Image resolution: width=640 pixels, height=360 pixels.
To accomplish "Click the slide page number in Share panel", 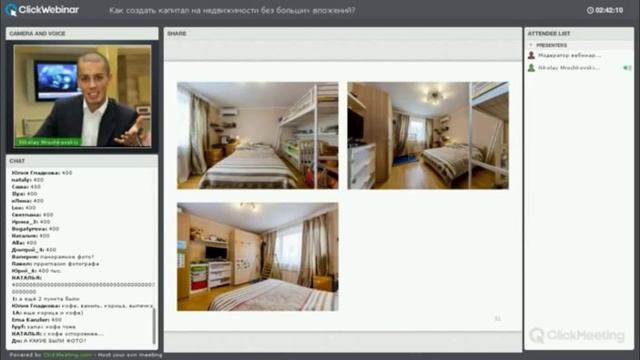I will pyautogui.click(x=498, y=318).
